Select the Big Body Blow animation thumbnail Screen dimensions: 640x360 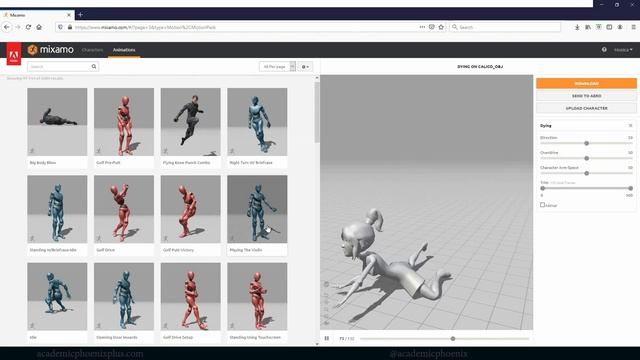(57, 122)
